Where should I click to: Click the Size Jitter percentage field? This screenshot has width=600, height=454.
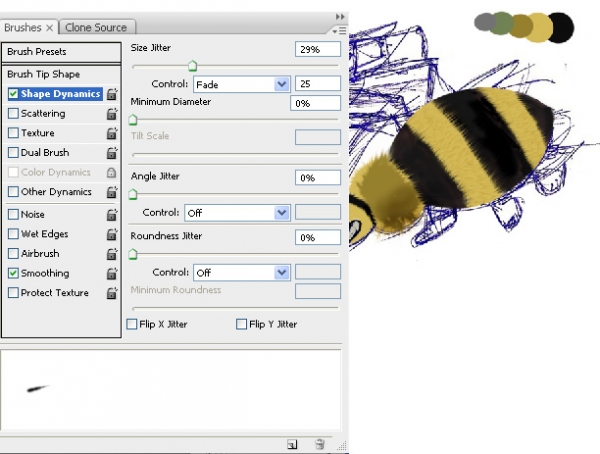[318, 49]
